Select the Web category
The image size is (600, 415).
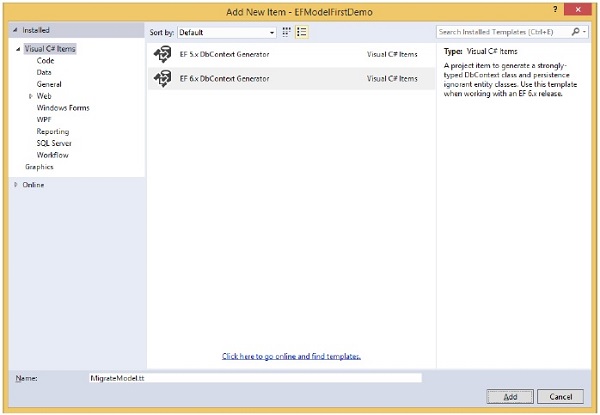44,96
